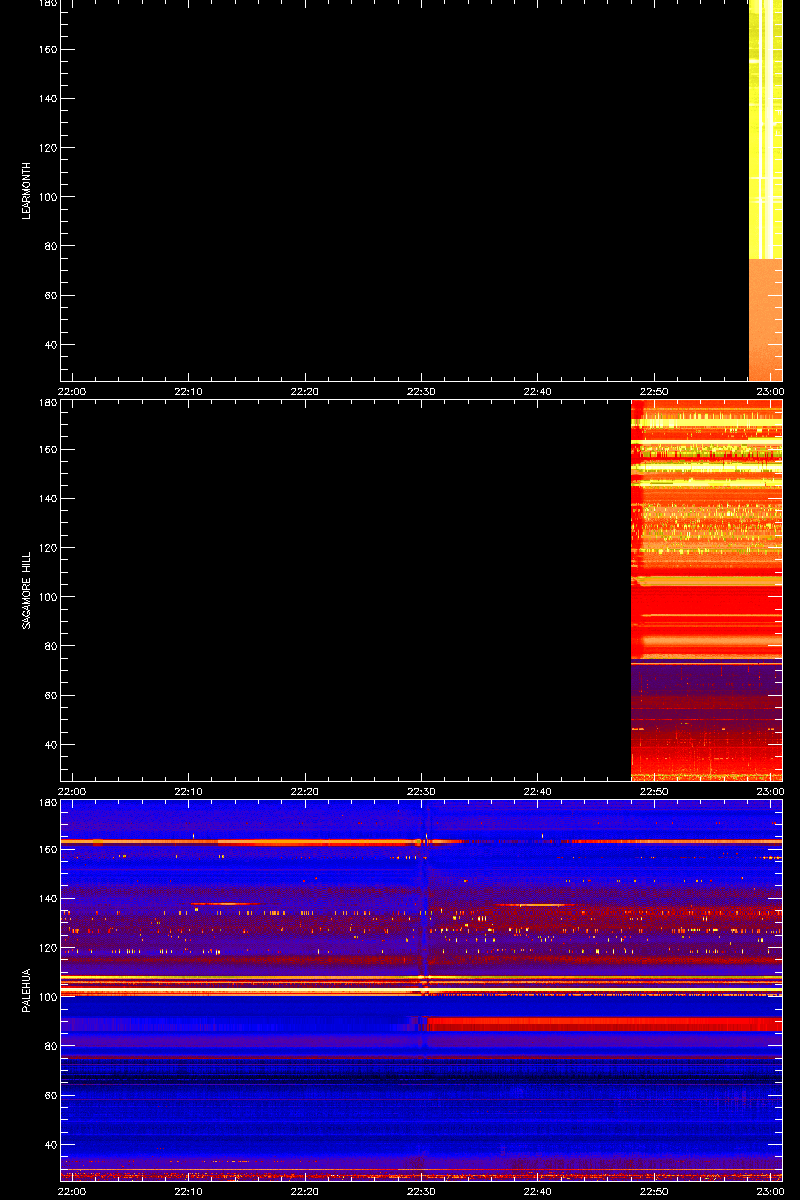The height and width of the screenshot is (1200, 800).
Task: Click the yellow data strip in Learmonth spectrogram
Action: 765,129
